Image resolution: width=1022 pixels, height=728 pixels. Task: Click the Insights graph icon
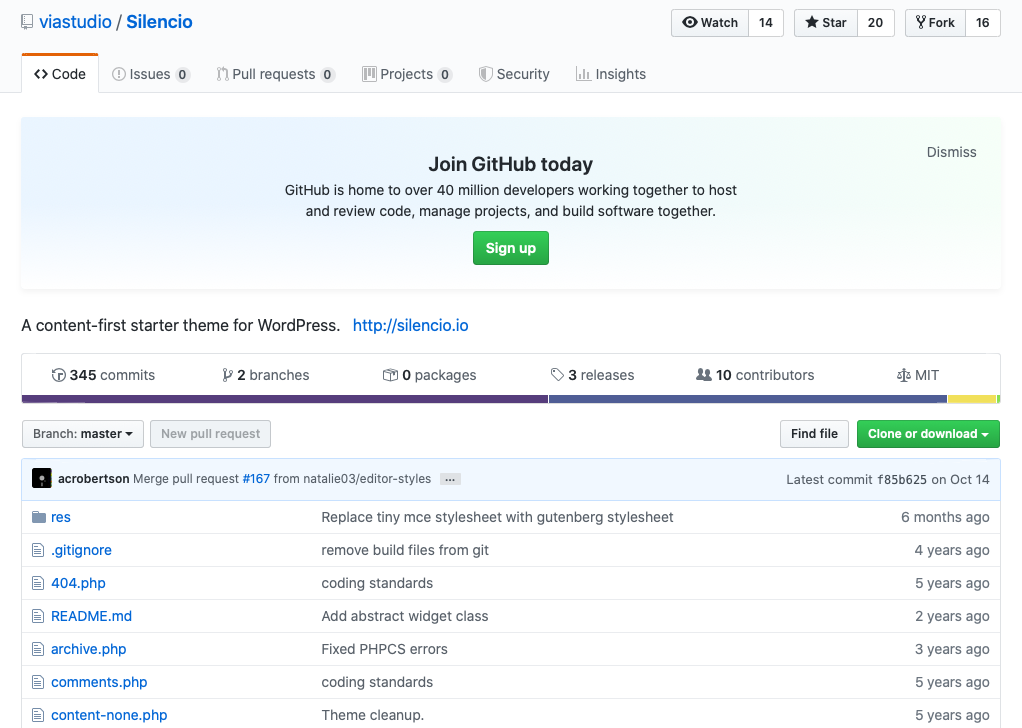[x=583, y=74]
